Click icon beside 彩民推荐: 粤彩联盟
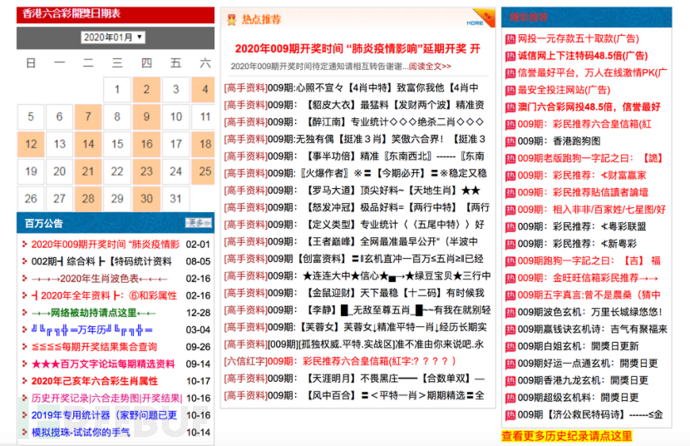 point(510,227)
